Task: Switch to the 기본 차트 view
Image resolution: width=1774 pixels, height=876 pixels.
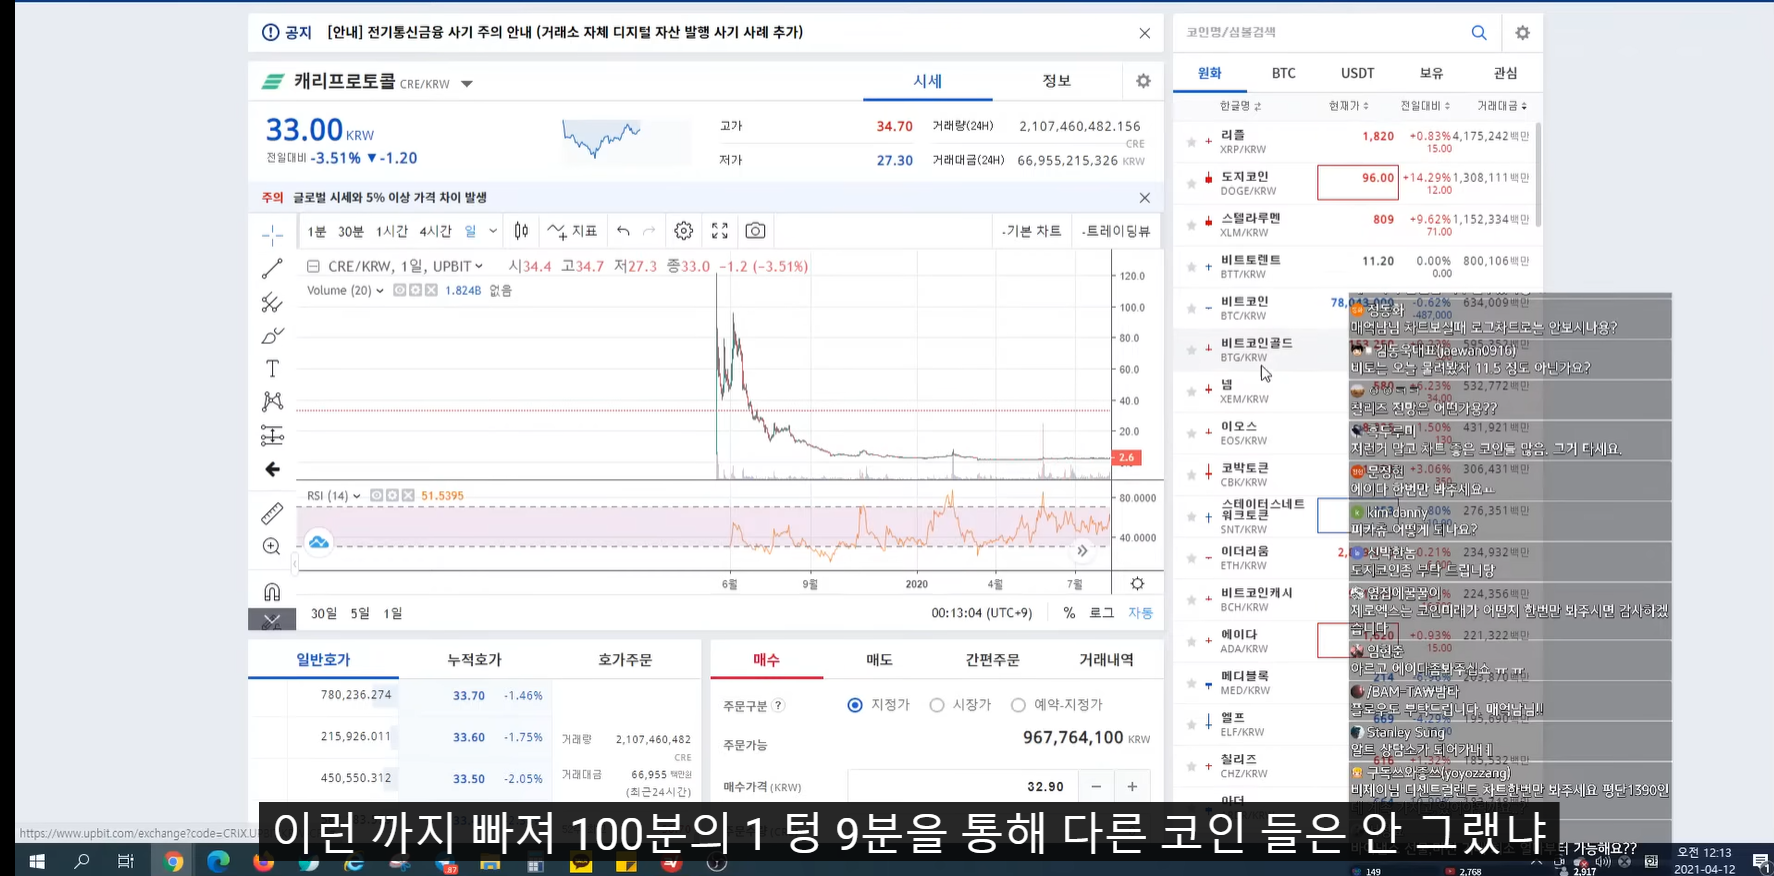Action: coord(1031,231)
